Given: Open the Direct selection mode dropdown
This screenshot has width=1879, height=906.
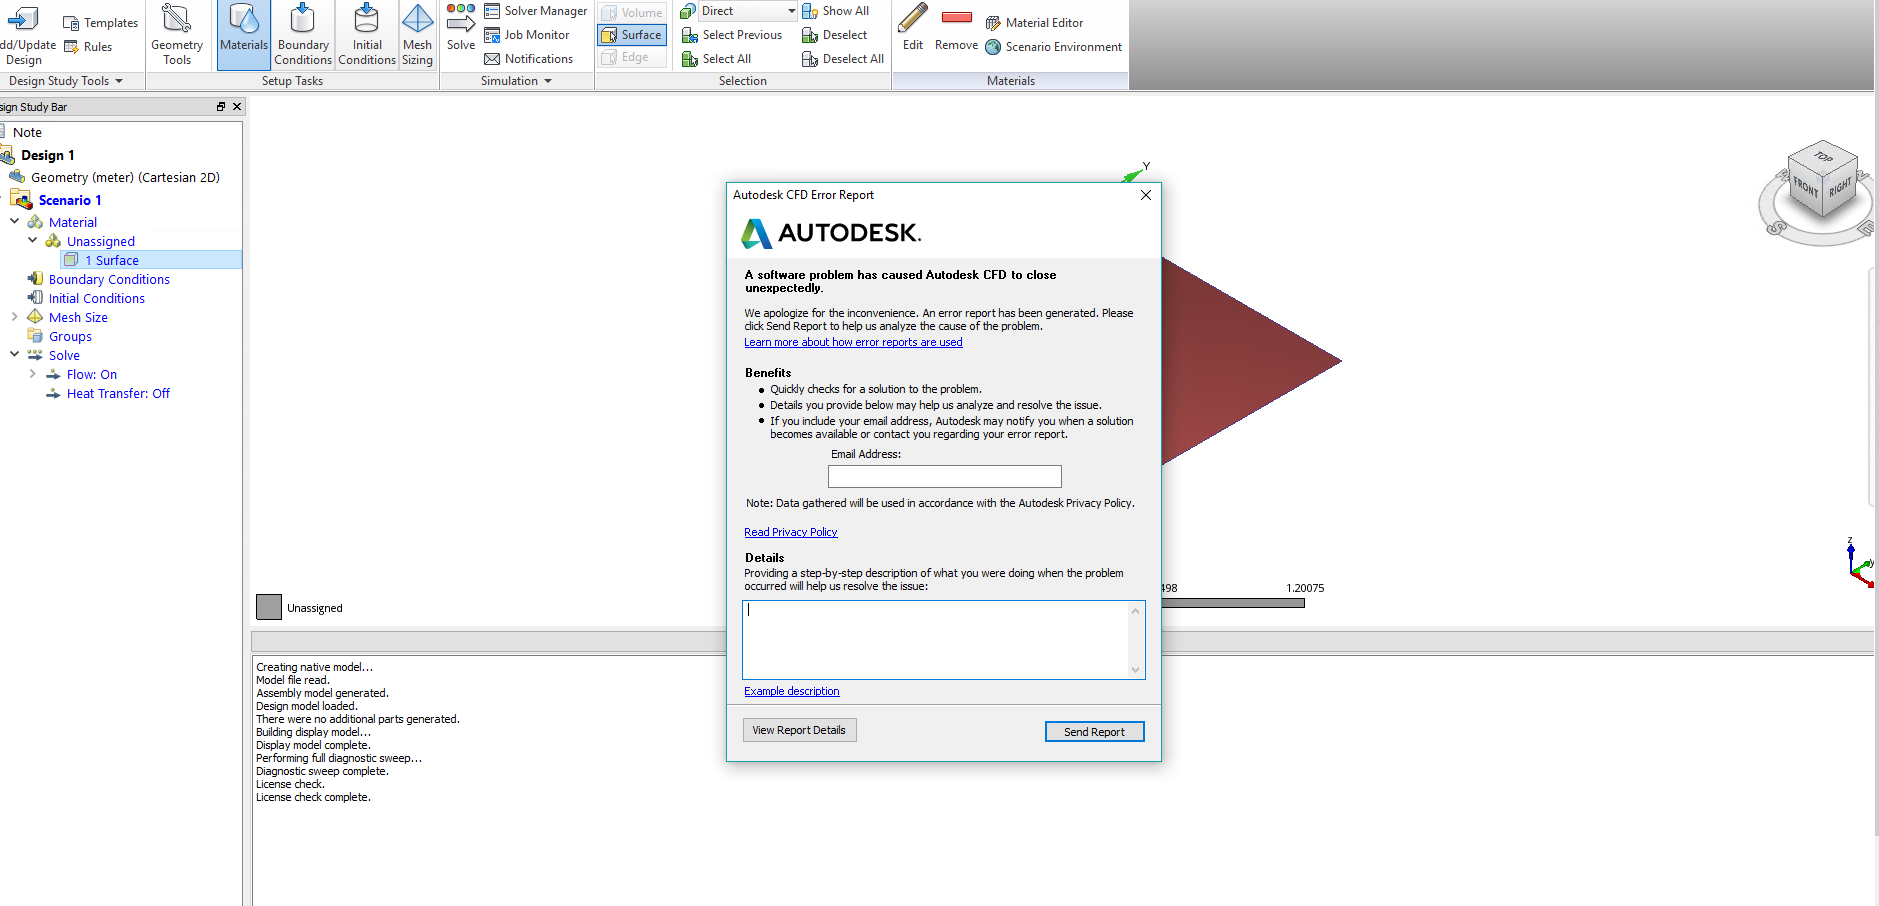Looking at the screenshot, I should click(x=791, y=11).
